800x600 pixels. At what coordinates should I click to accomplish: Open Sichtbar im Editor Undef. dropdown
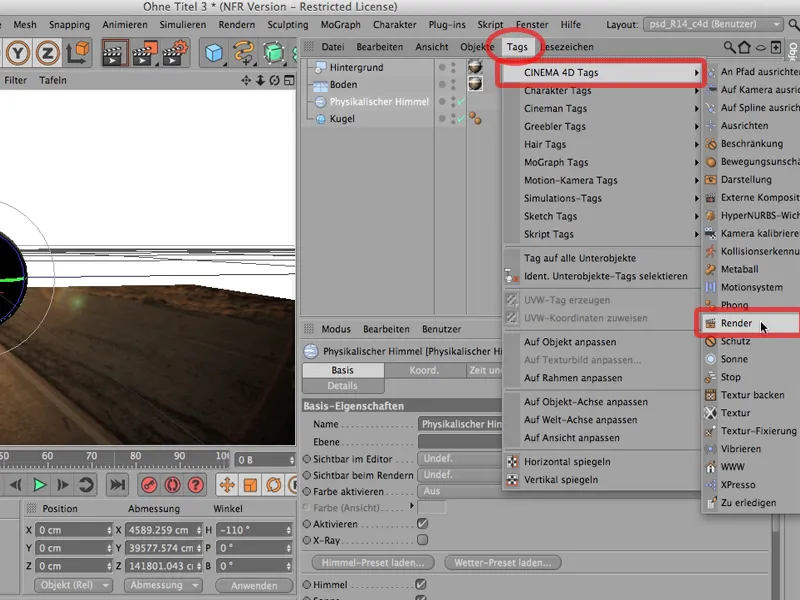(460, 459)
